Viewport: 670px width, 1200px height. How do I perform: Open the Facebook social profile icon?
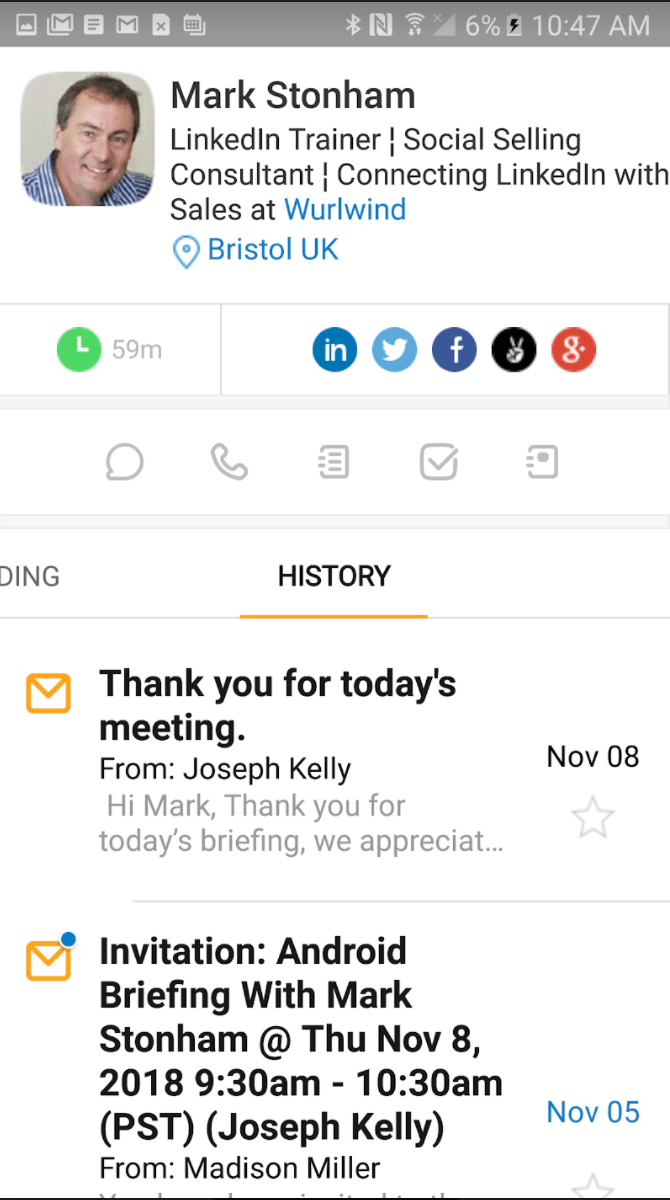[x=454, y=350]
